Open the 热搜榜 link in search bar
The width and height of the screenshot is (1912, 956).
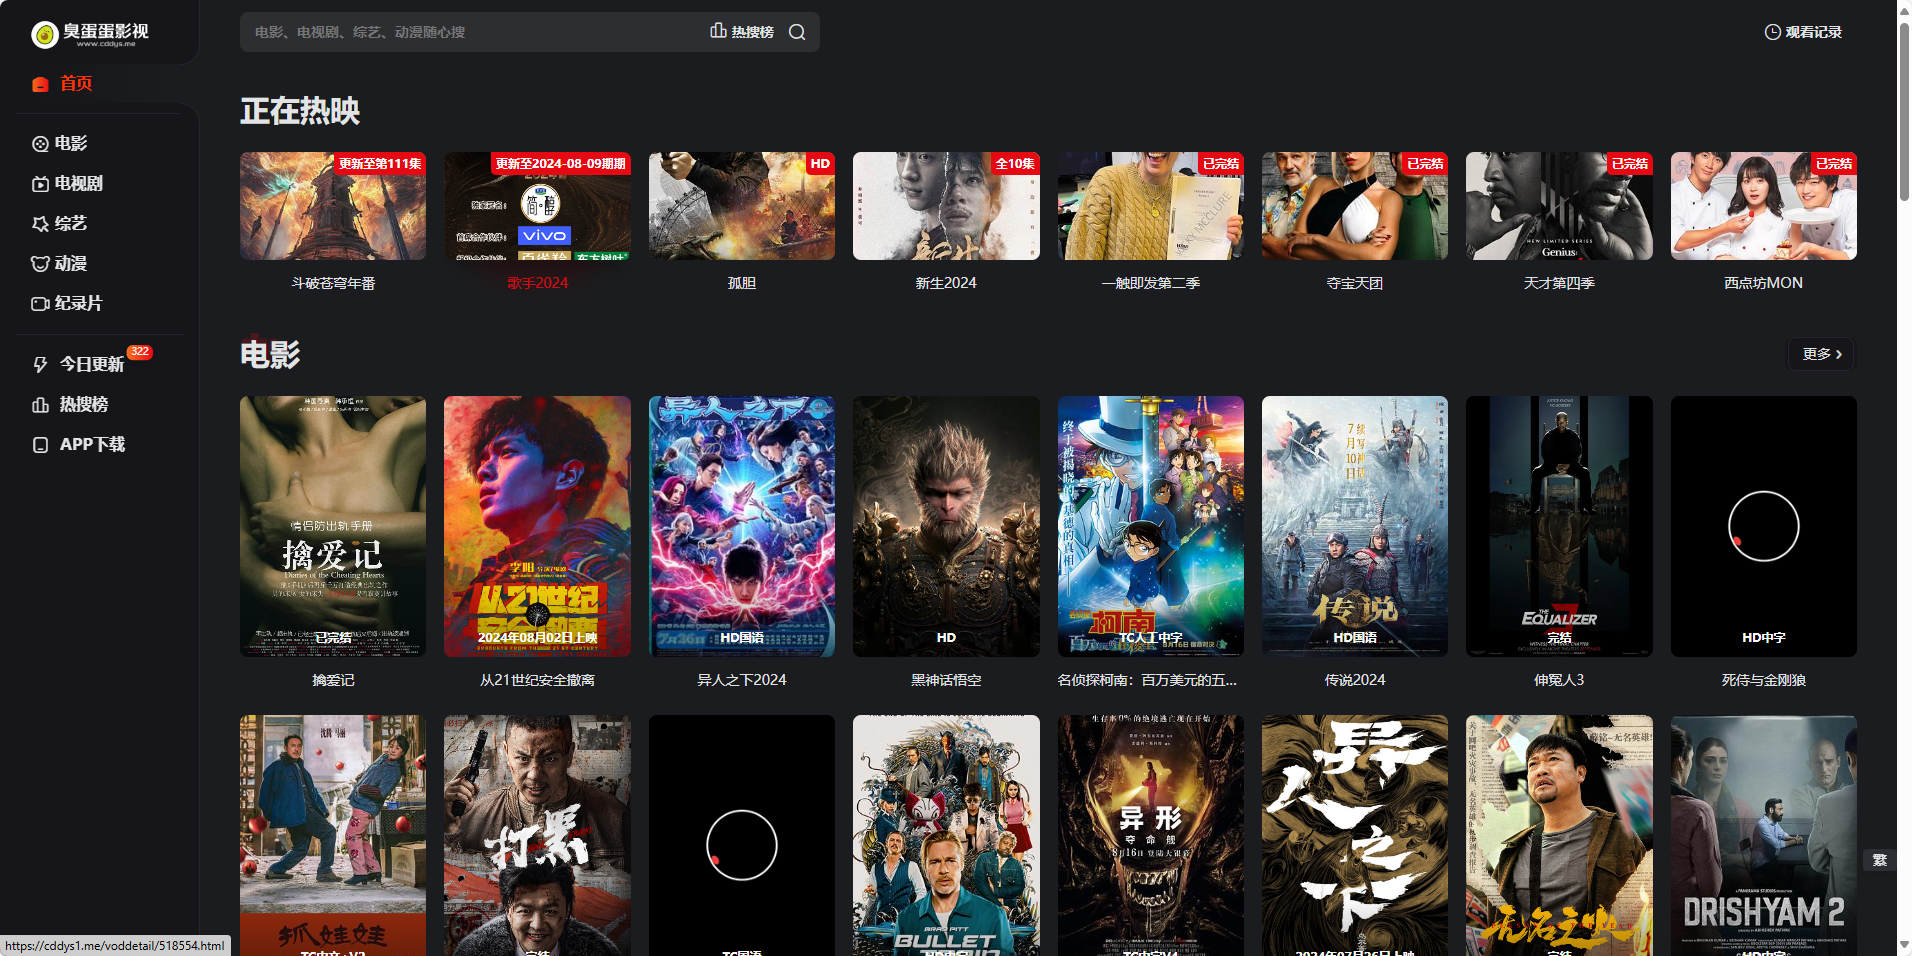pos(742,32)
